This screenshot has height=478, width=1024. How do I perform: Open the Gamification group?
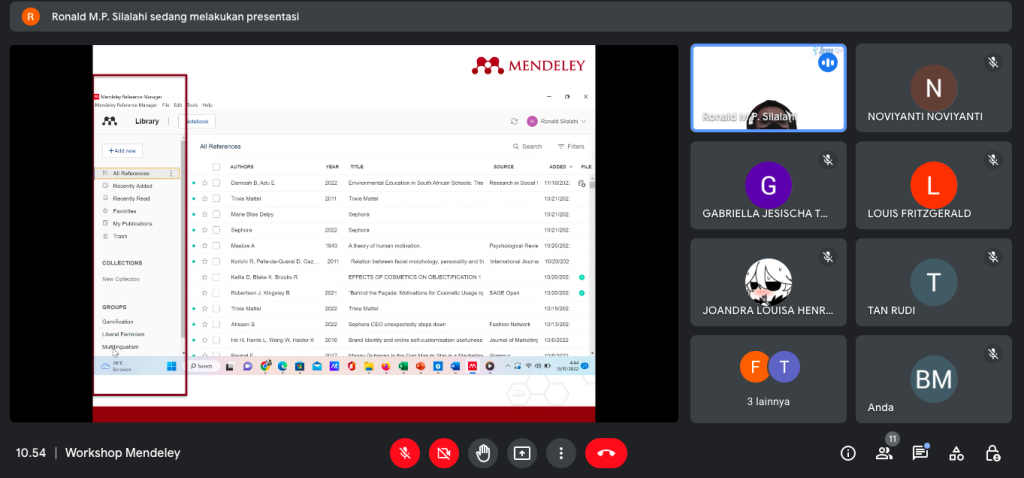[118, 322]
